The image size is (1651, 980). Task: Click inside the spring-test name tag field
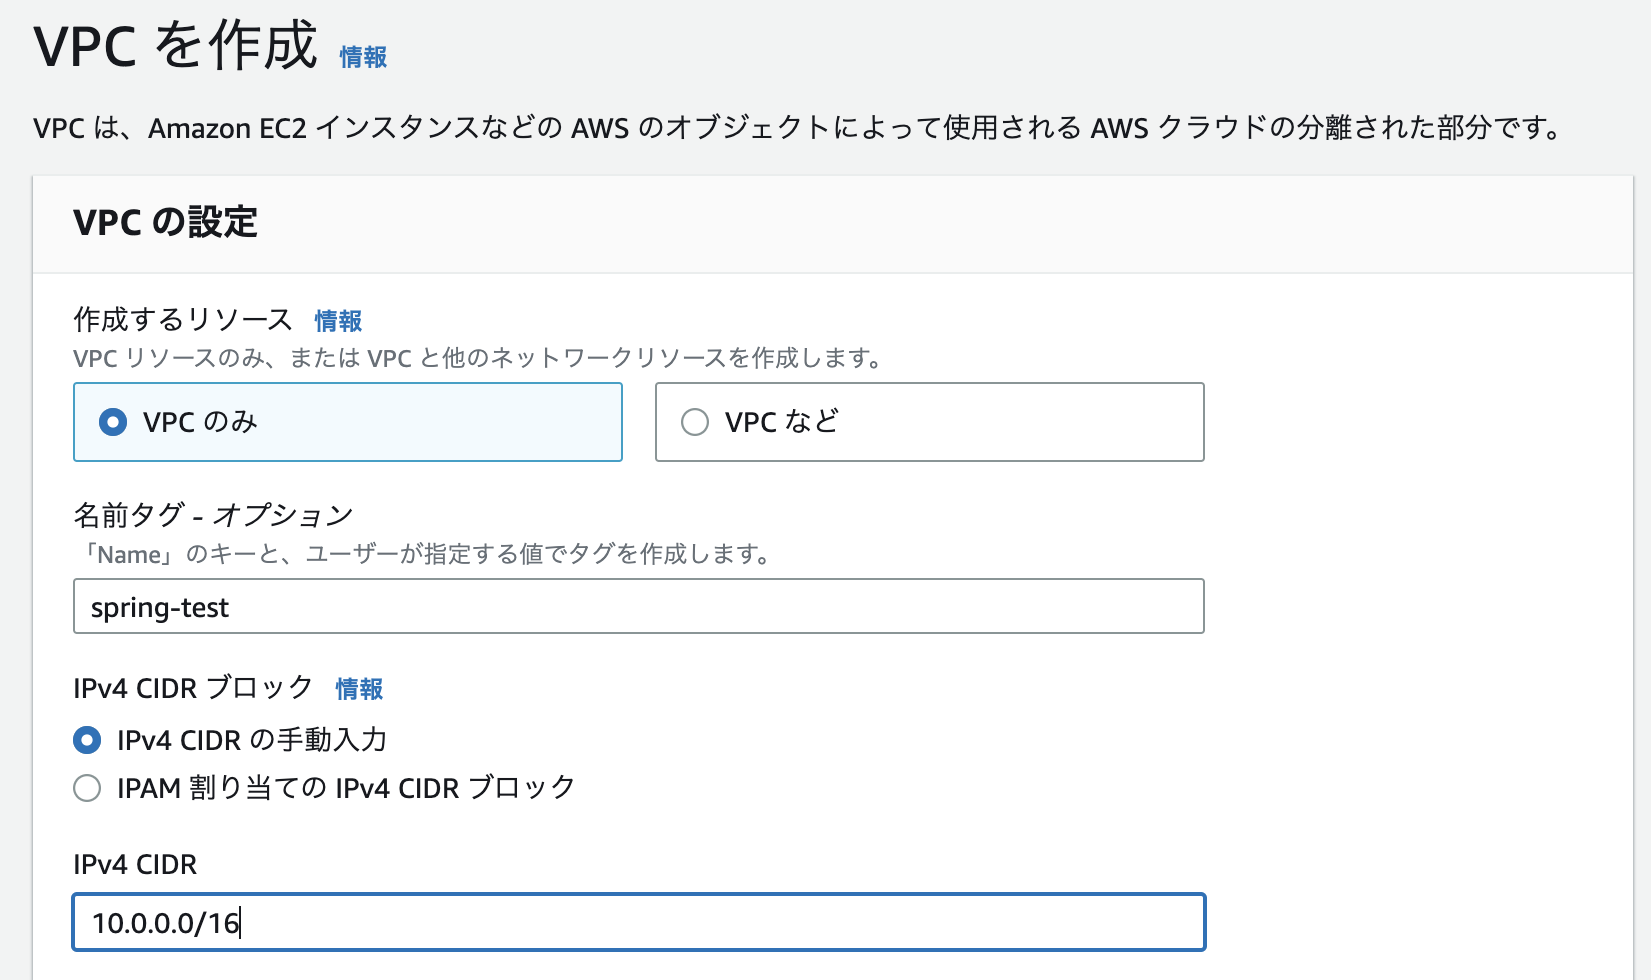[x=638, y=606]
